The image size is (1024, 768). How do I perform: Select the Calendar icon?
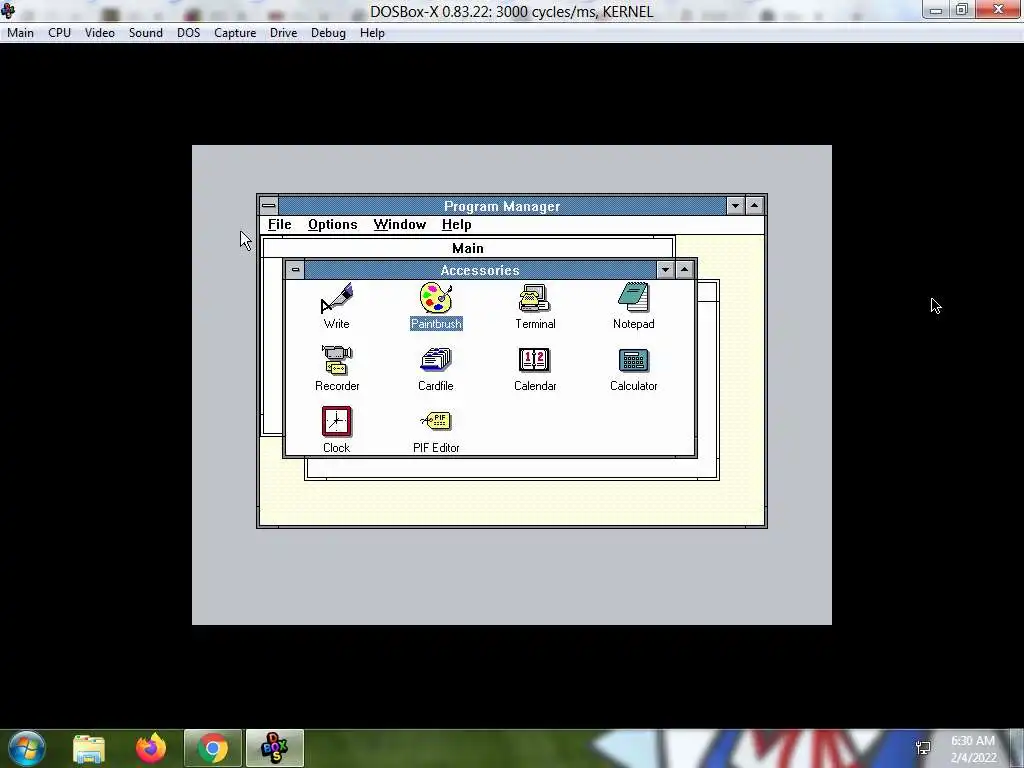[x=535, y=360]
